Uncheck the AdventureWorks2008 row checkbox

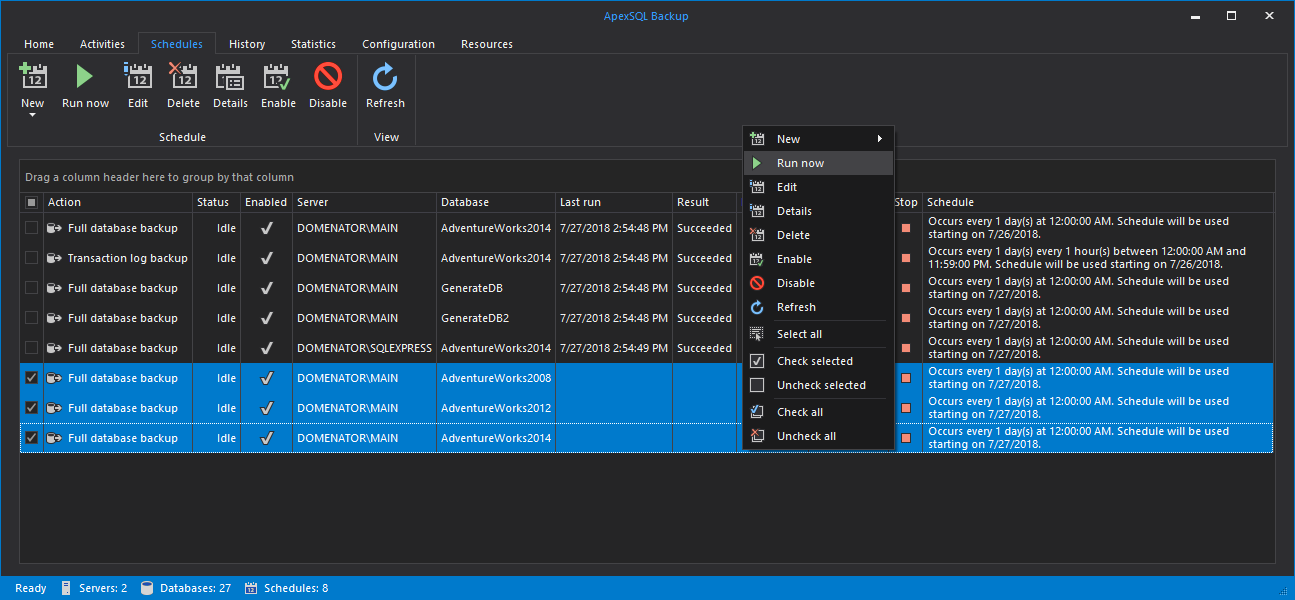[32, 378]
